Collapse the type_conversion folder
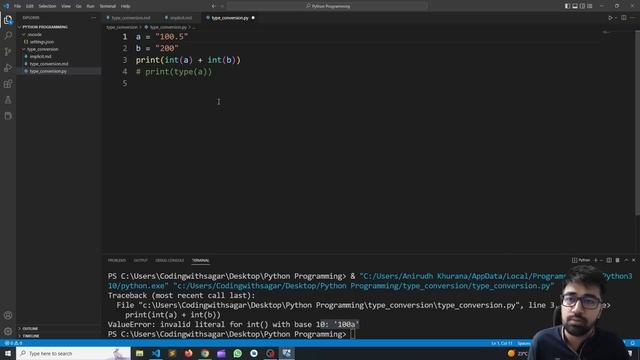Image resolution: width=640 pixels, height=360 pixels. click(x=42, y=49)
